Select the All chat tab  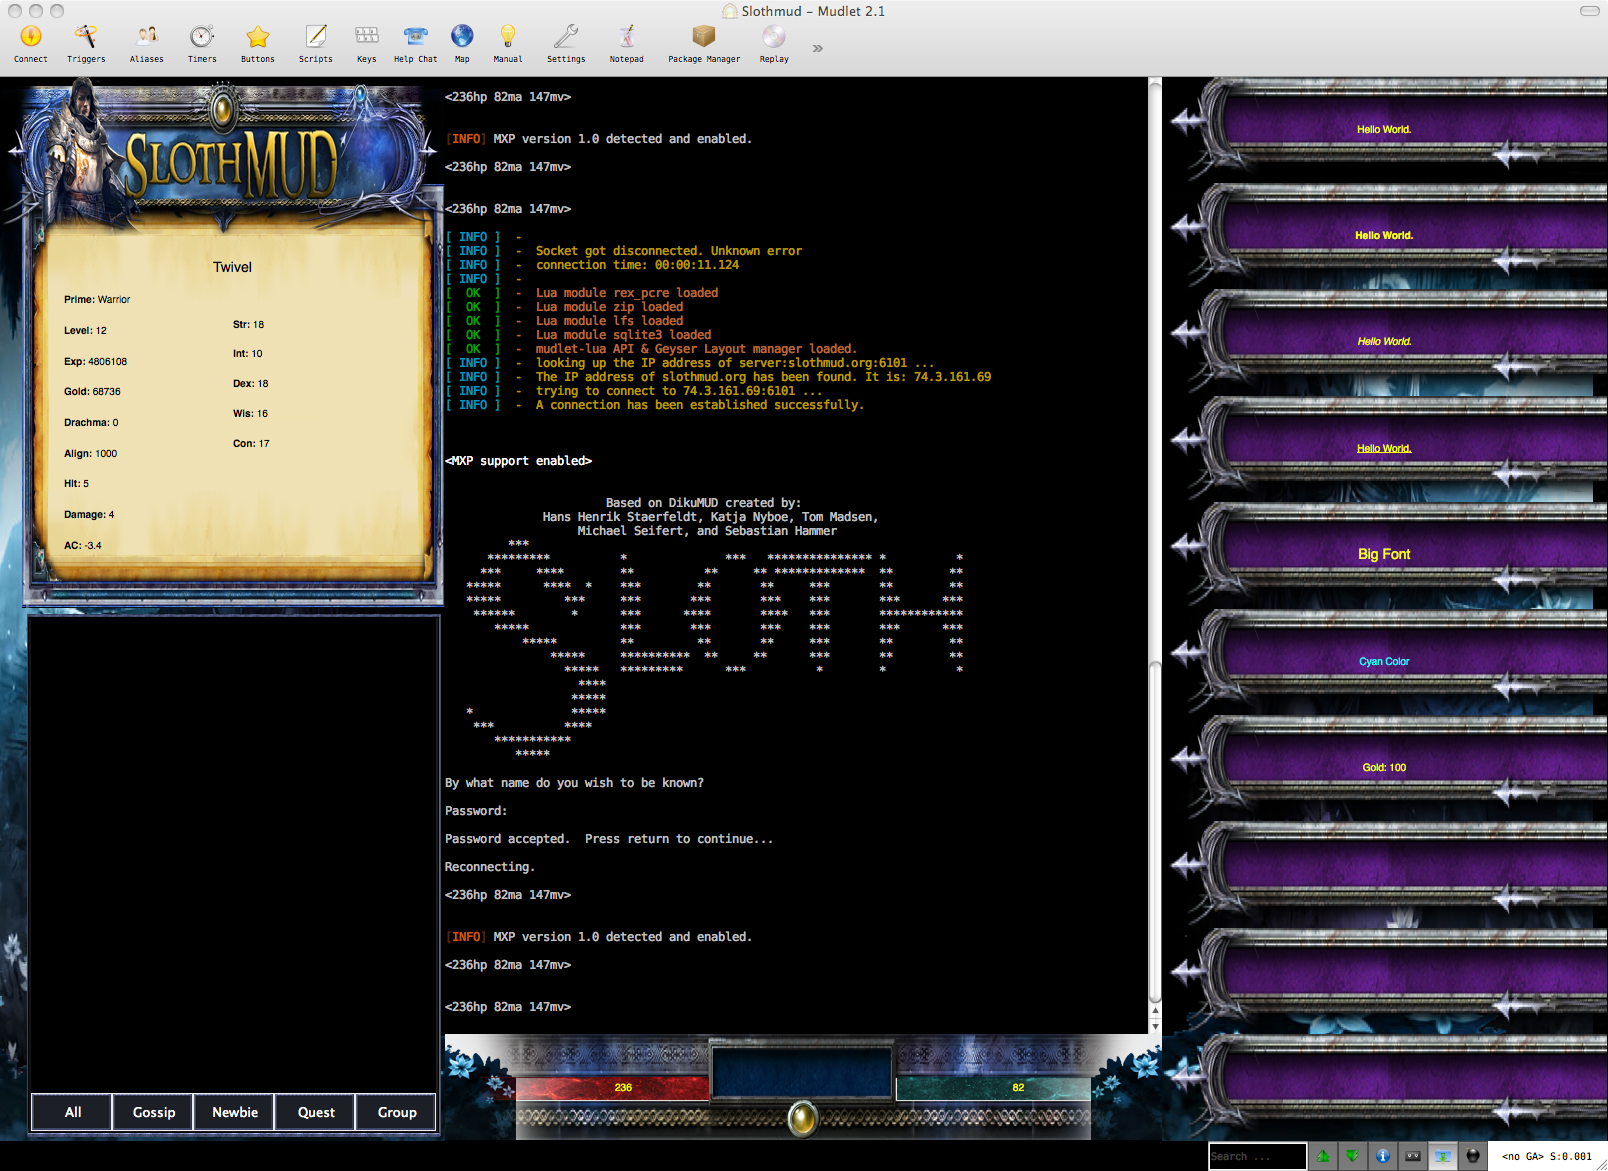[x=73, y=1112]
